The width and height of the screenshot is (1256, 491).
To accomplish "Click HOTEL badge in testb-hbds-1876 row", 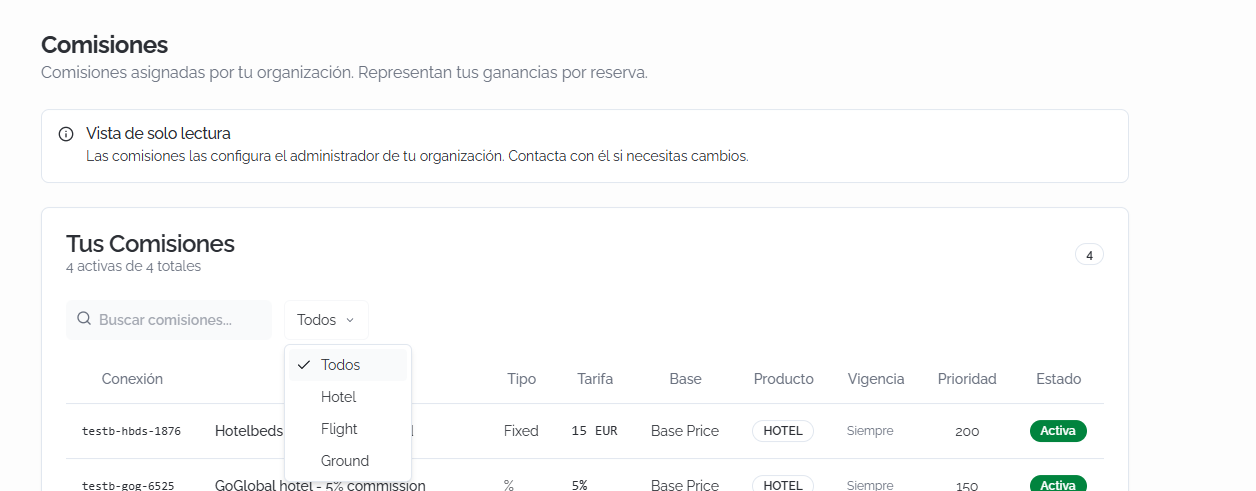I will click(x=783, y=431).
